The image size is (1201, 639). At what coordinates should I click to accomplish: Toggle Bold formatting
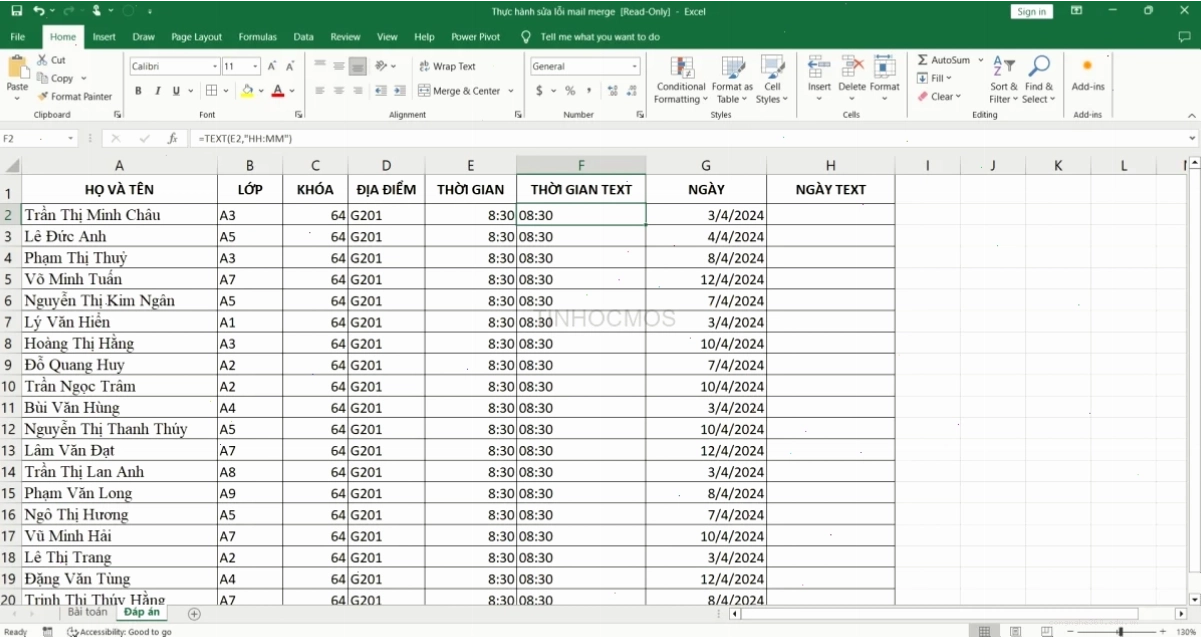click(139, 90)
